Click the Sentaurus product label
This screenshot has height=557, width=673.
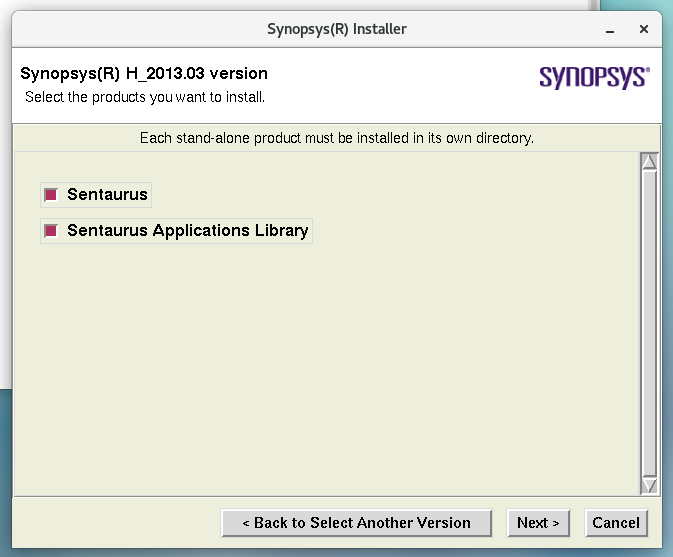tap(107, 195)
